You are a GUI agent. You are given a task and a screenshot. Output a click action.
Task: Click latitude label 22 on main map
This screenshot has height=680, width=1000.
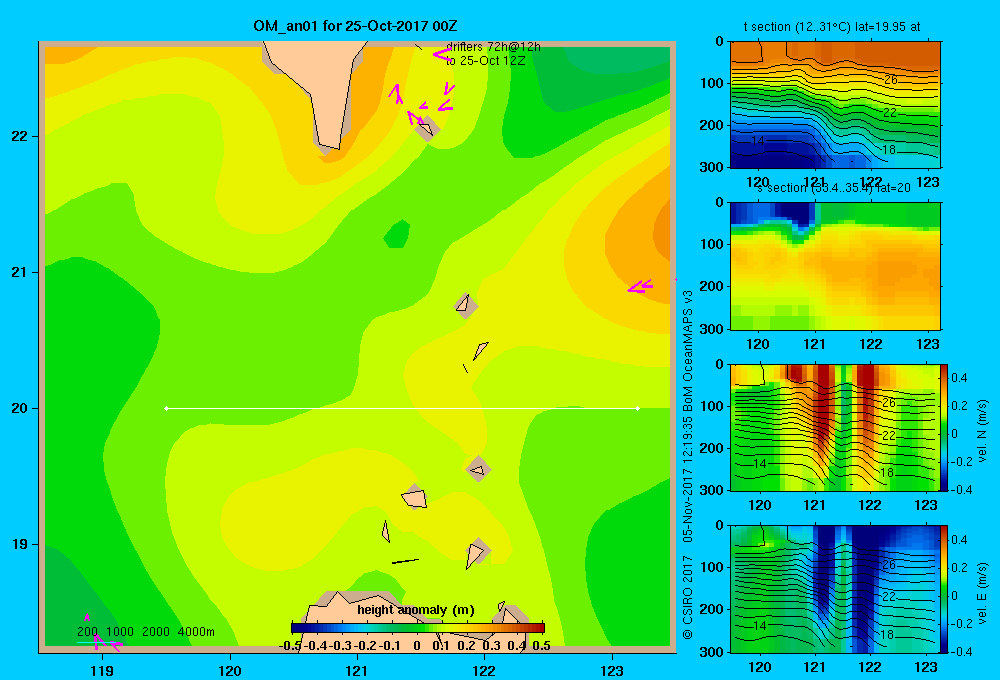tap(20, 136)
